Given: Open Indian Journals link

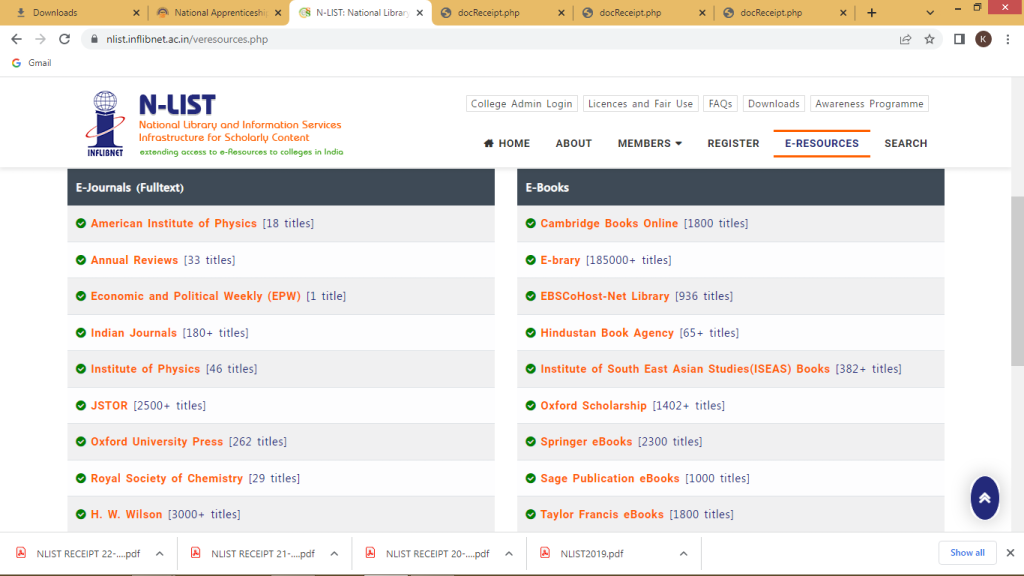Looking at the screenshot, I should [x=134, y=332].
